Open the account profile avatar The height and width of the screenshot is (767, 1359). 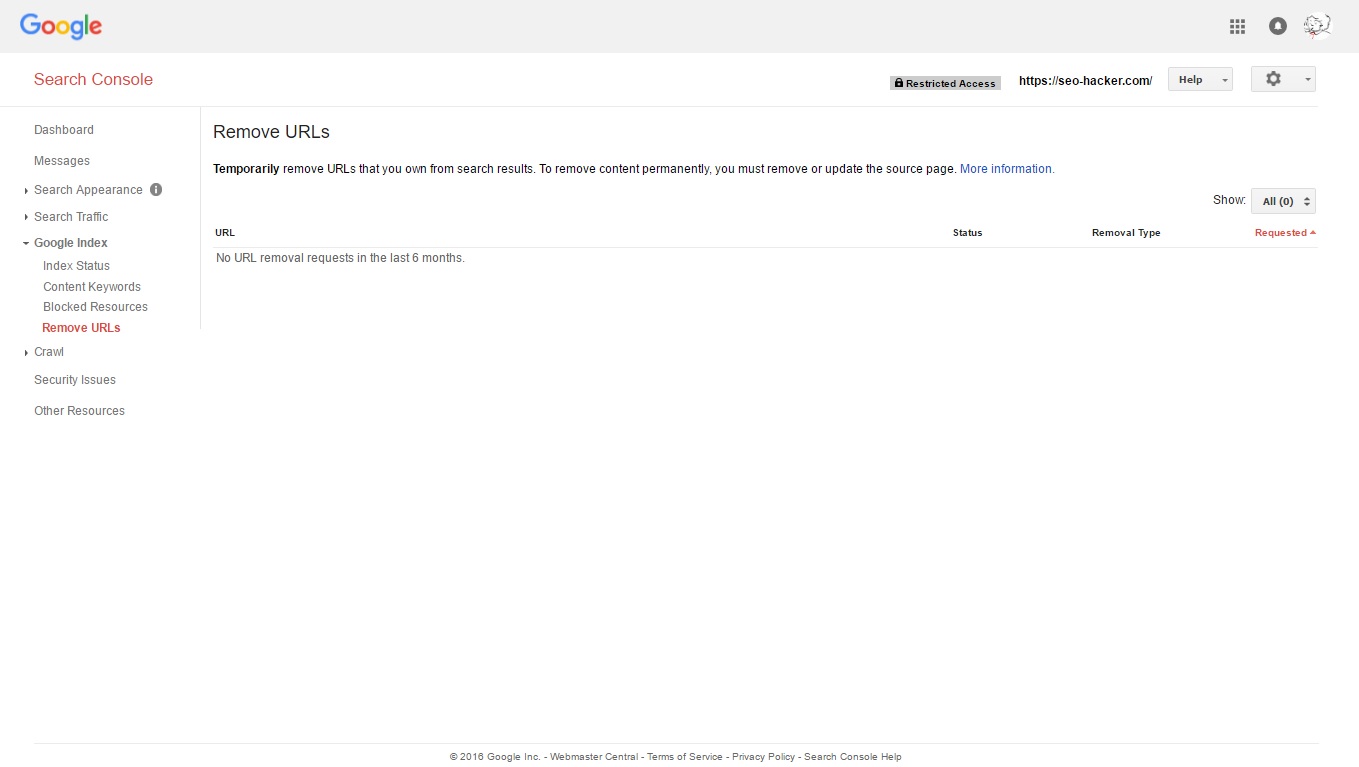point(1317,26)
